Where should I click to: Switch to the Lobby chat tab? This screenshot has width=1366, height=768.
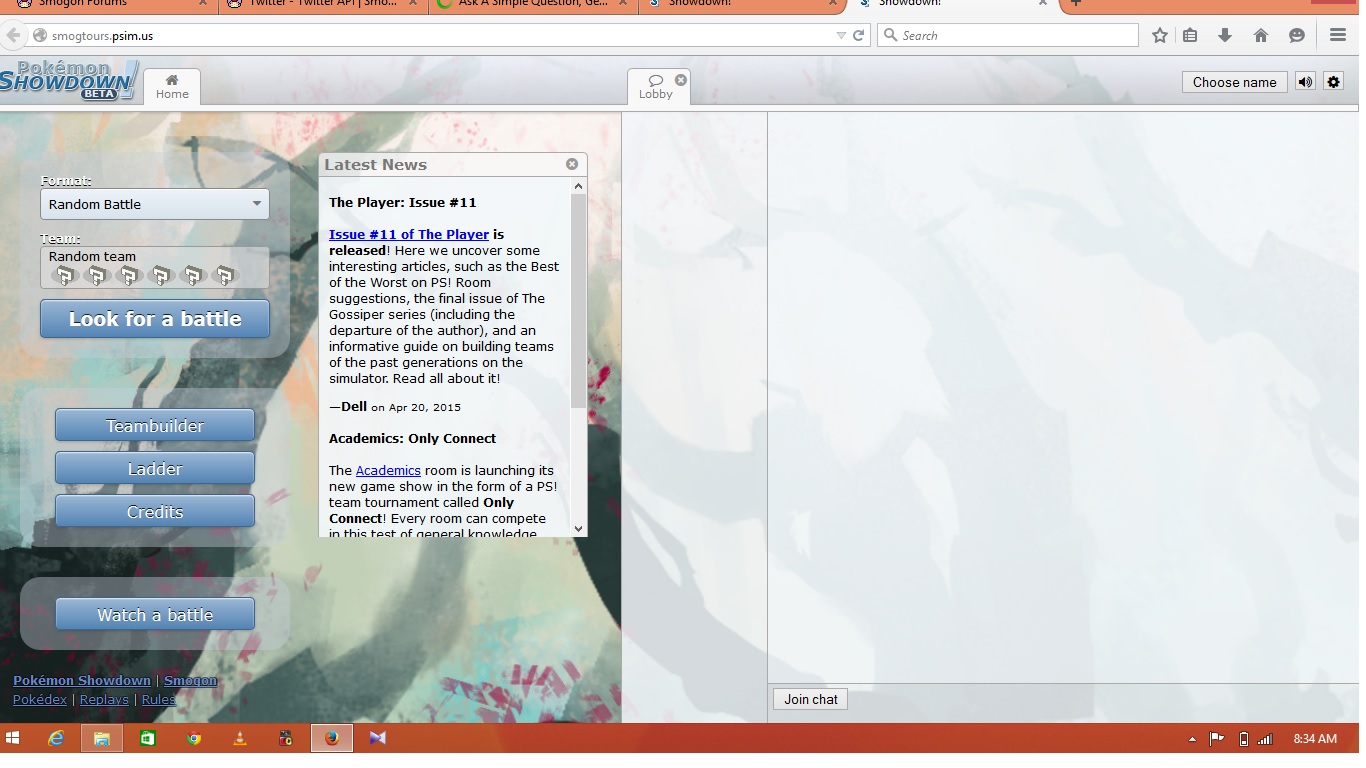tap(656, 87)
